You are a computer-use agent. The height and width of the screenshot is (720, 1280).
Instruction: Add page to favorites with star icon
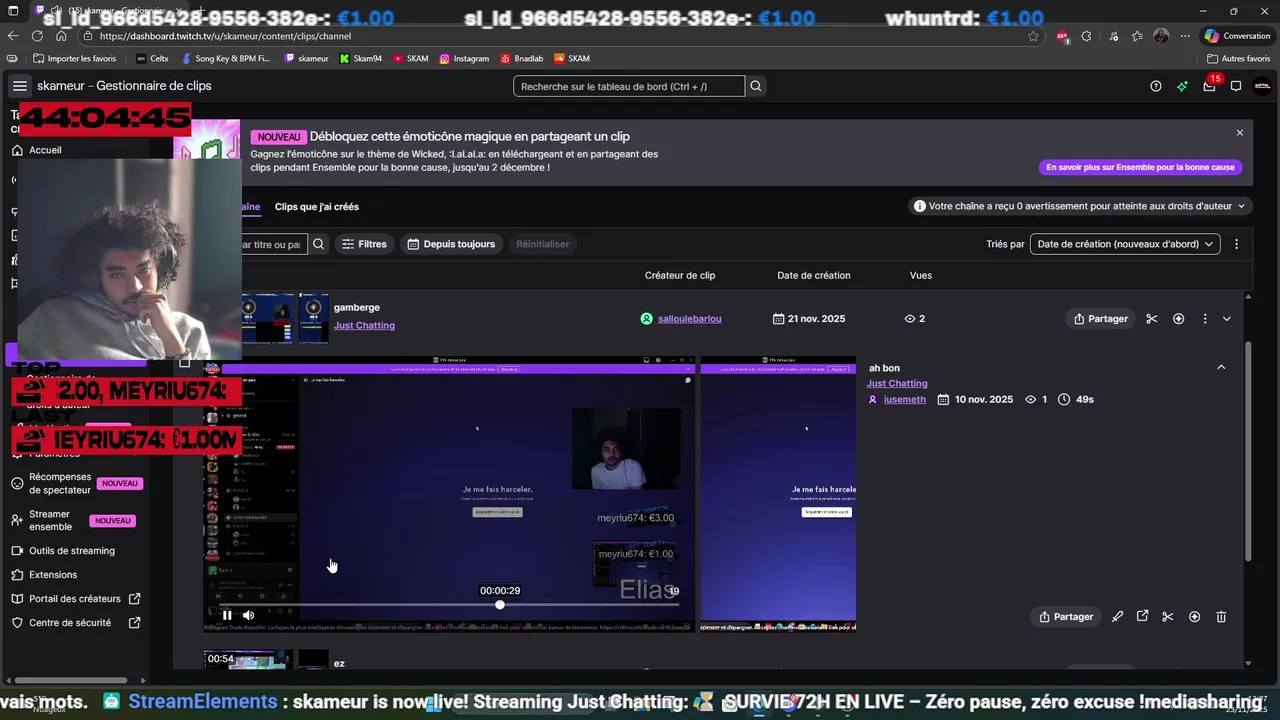(1033, 36)
